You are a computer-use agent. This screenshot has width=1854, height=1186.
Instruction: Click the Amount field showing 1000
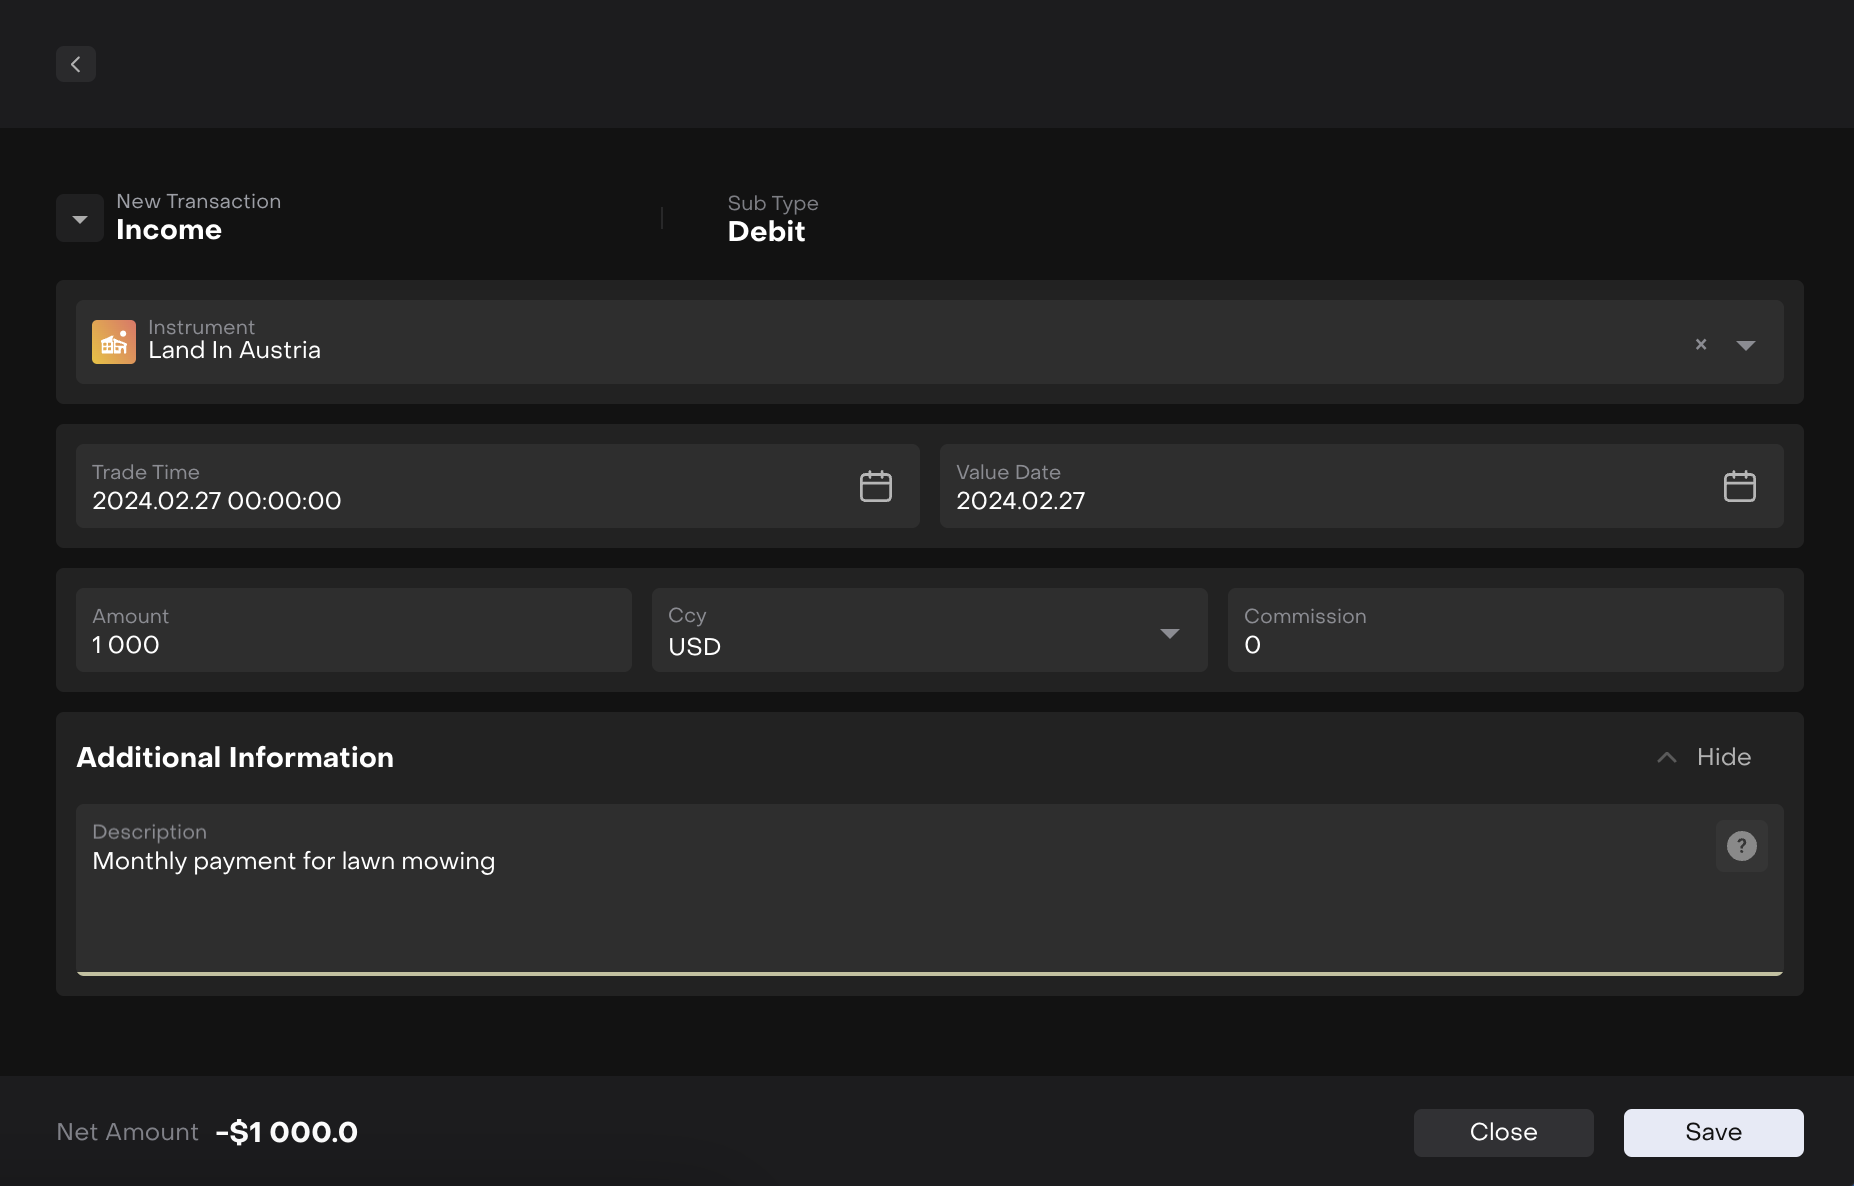(300, 644)
